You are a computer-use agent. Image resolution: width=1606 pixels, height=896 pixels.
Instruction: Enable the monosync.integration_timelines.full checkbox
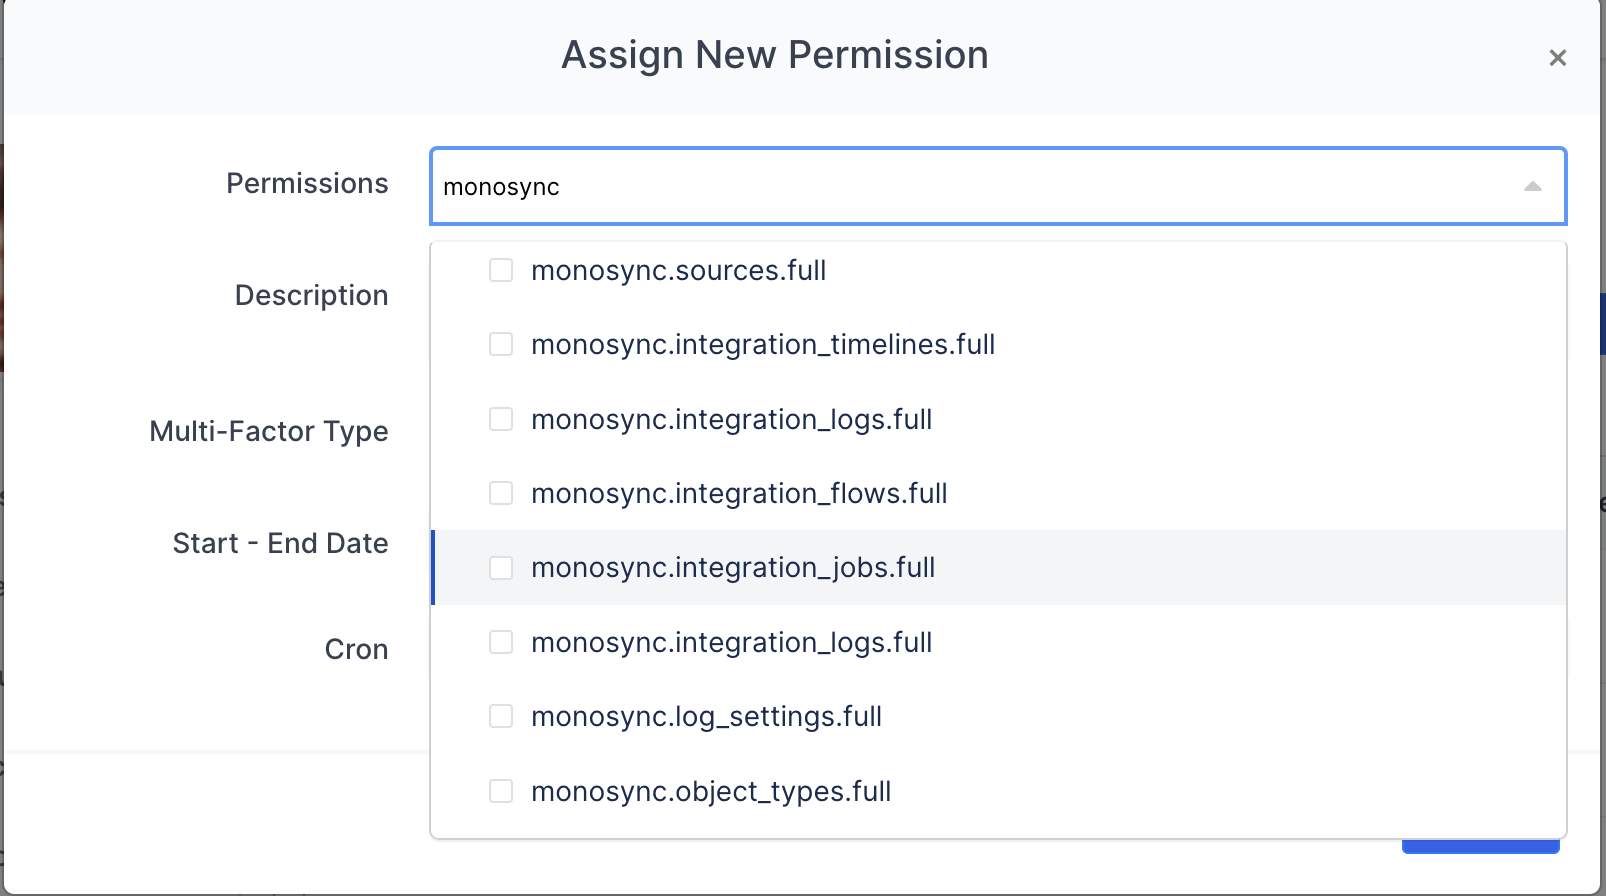(501, 345)
